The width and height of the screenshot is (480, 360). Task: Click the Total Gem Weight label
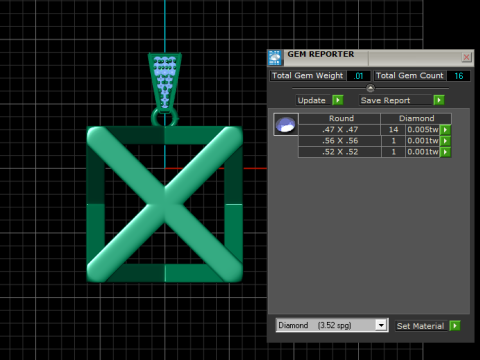tap(307, 76)
